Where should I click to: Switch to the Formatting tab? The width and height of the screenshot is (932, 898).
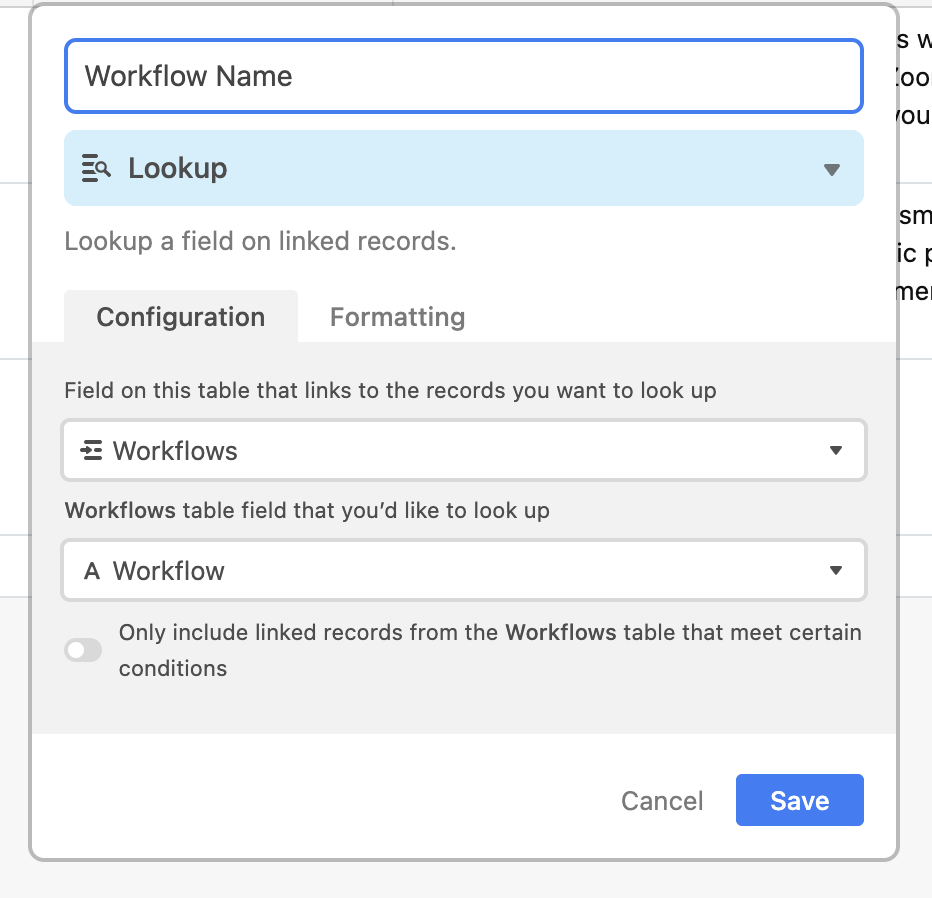(397, 317)
